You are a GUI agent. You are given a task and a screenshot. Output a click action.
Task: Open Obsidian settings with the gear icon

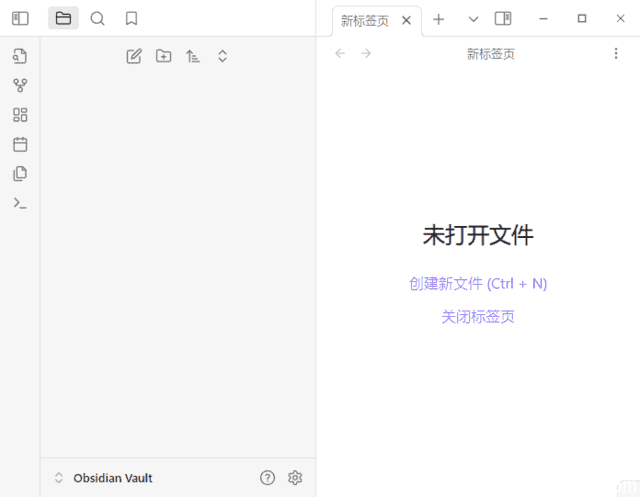click(x=295, y=478)
